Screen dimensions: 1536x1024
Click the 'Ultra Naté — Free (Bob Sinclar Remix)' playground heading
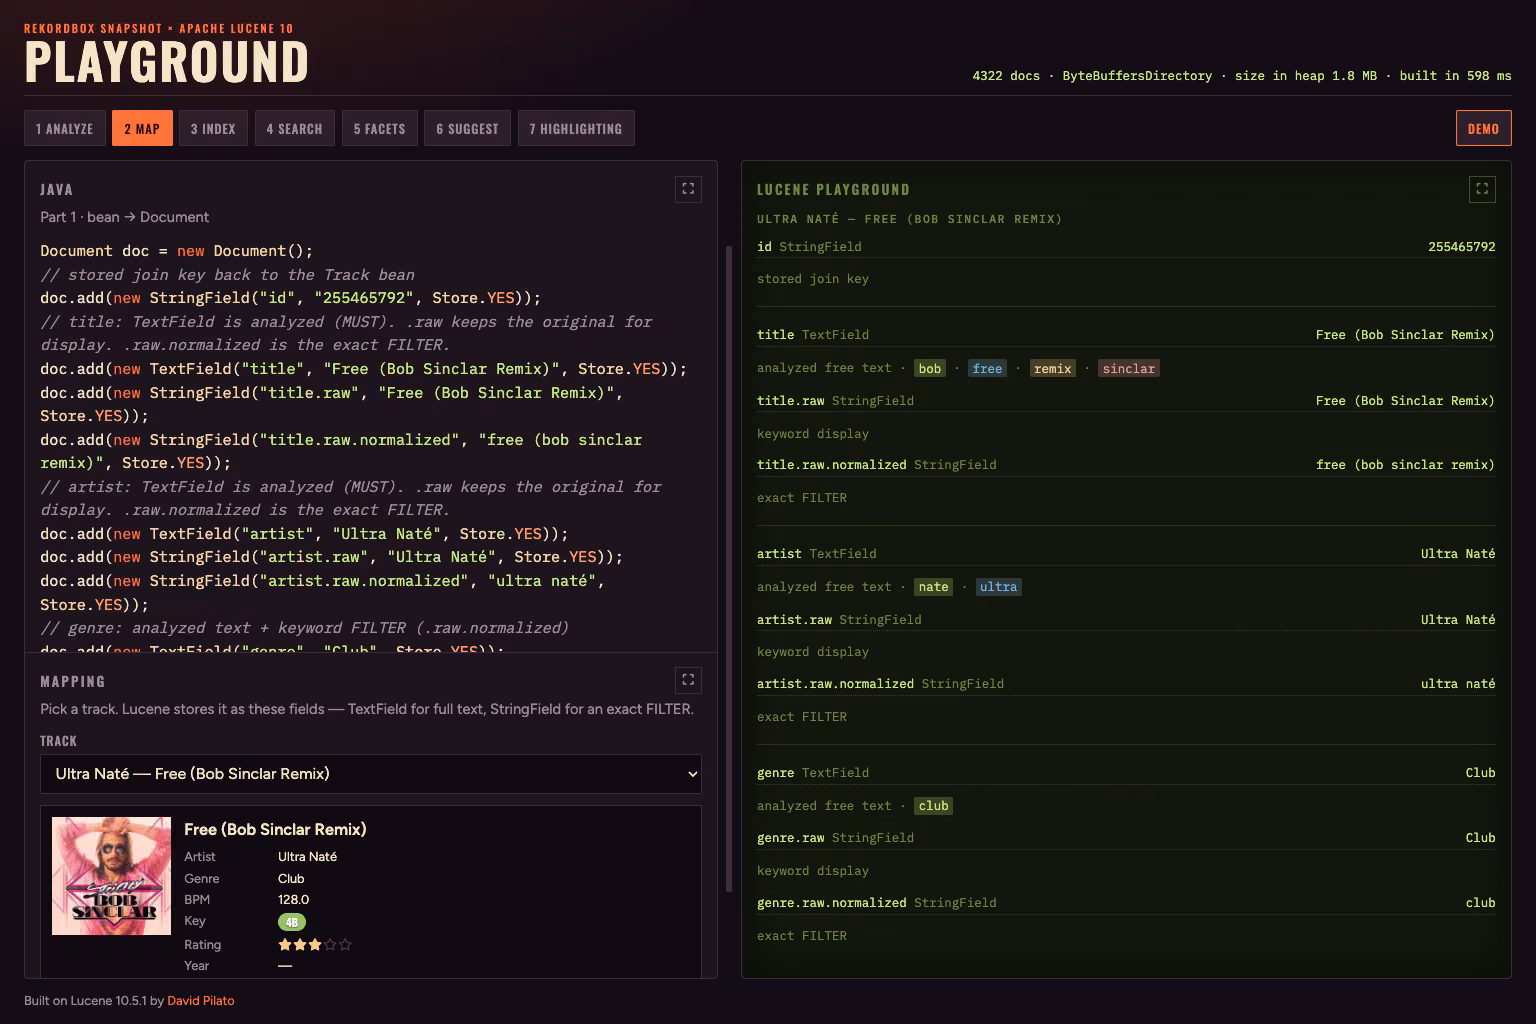coord(909,219)
